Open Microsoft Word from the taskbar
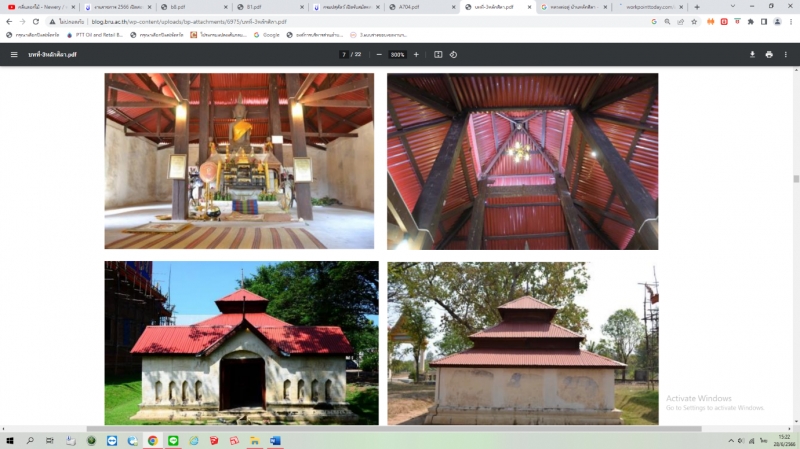This screenshot has width=800, height=449. tap(275, 441)
